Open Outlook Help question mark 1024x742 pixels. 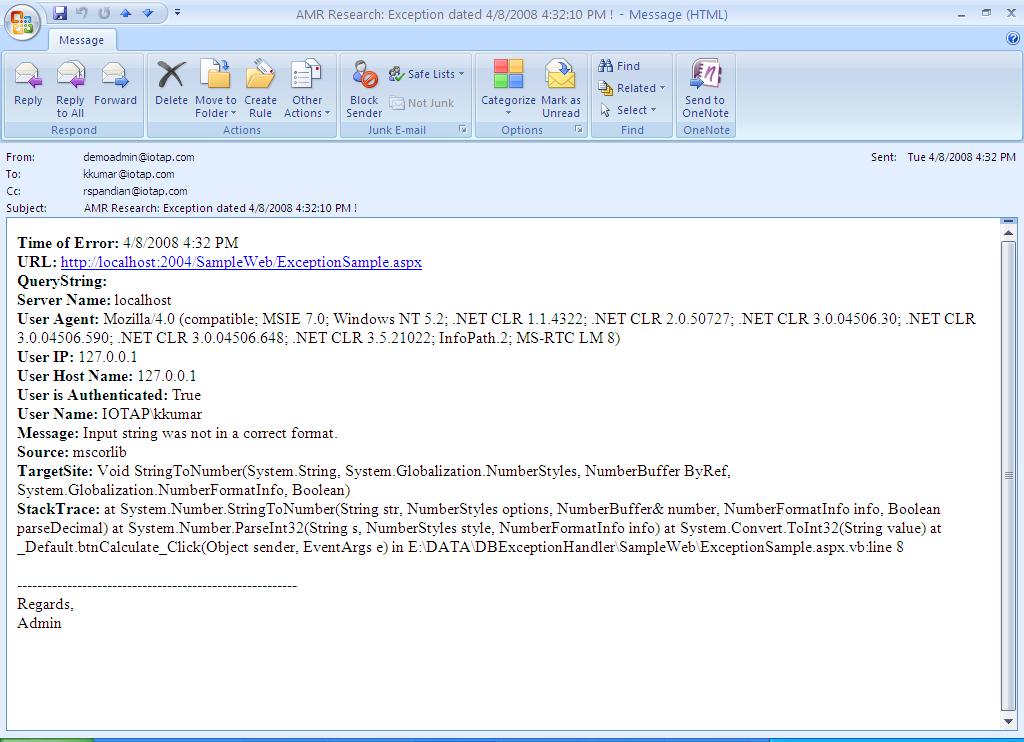tap(1013, 39)
